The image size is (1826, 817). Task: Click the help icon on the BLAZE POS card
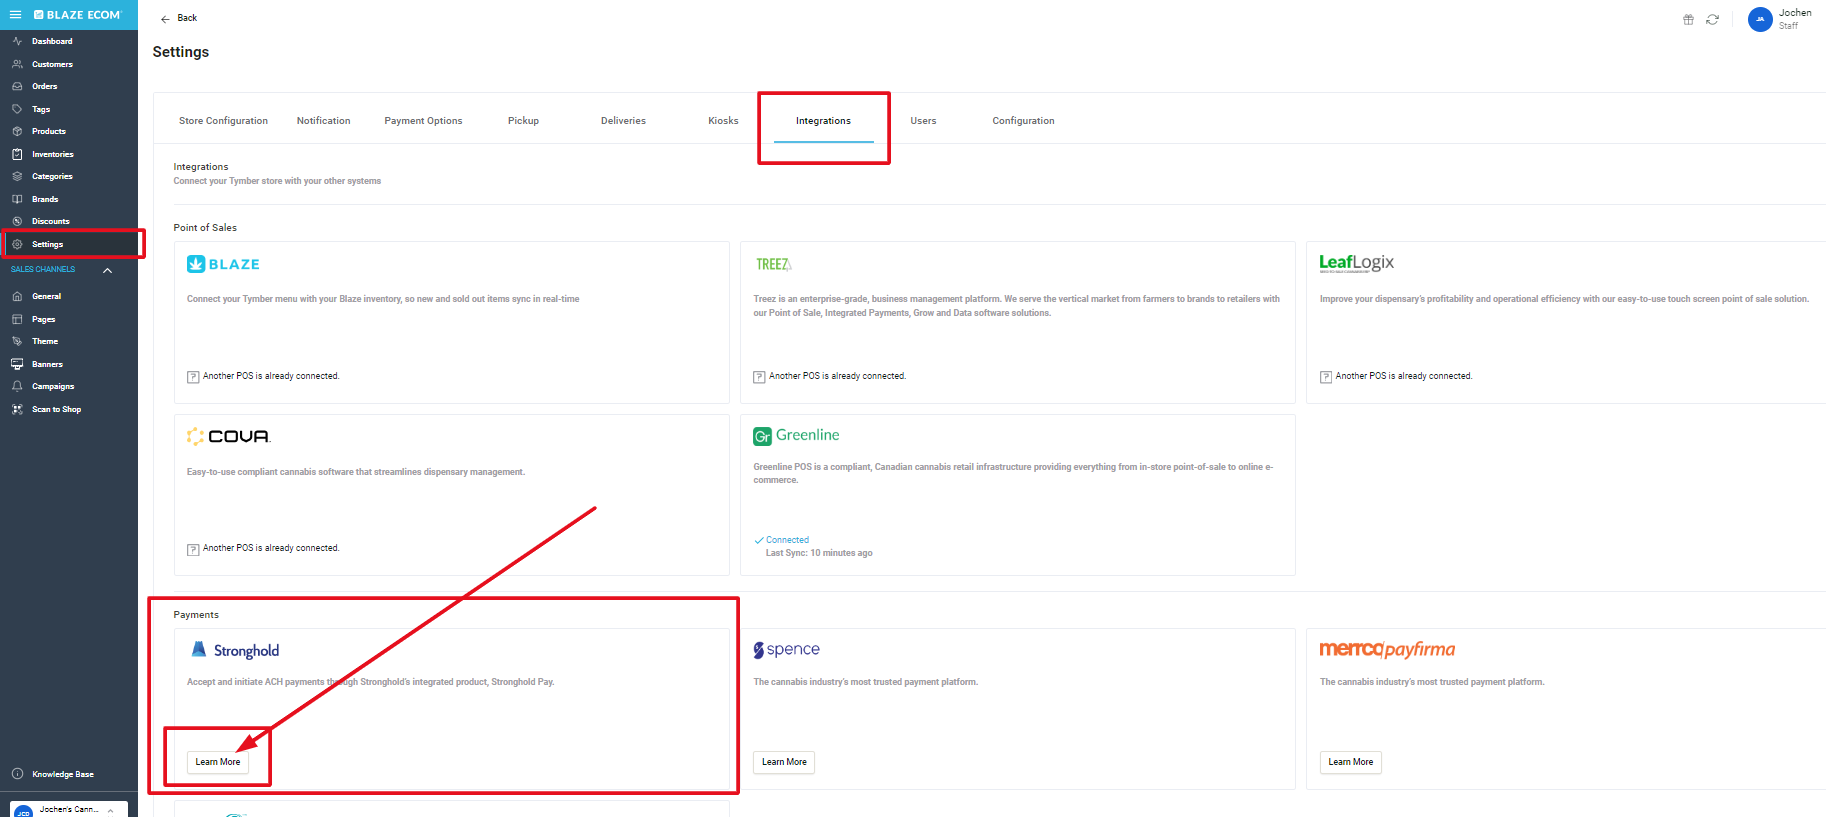point(193,377)
